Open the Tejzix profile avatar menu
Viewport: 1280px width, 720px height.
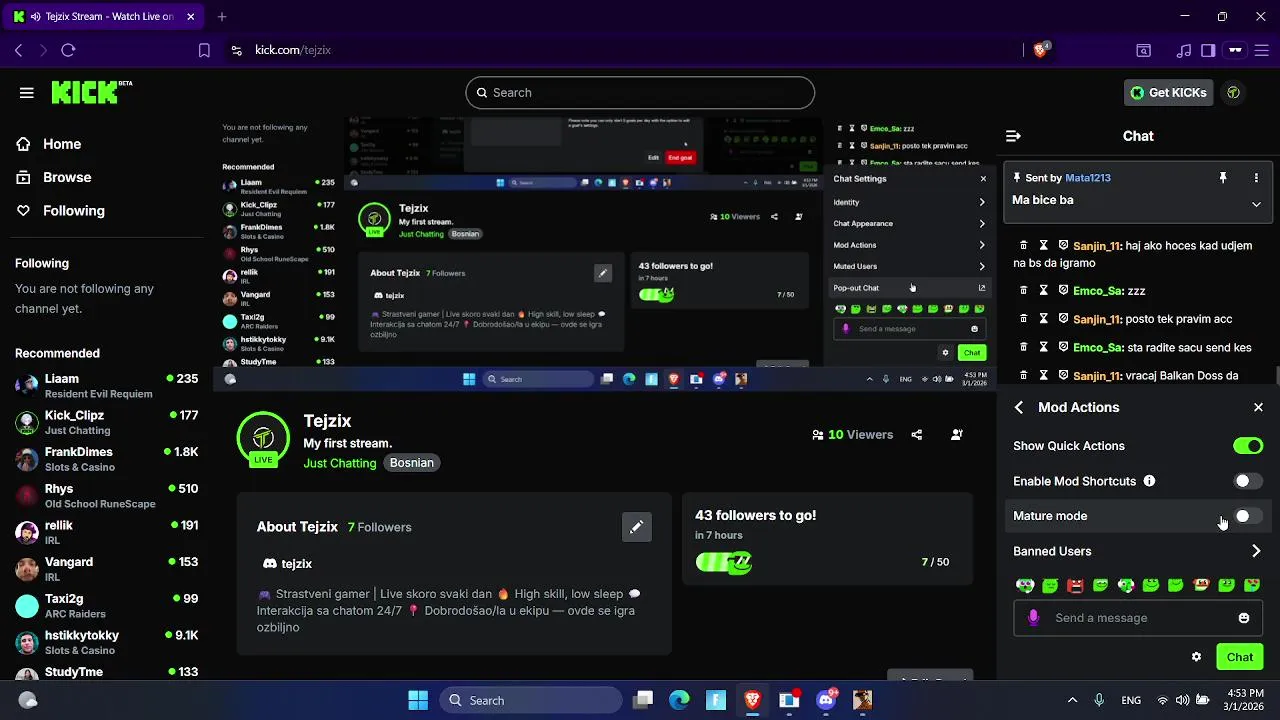click(x=1234, y=92)
